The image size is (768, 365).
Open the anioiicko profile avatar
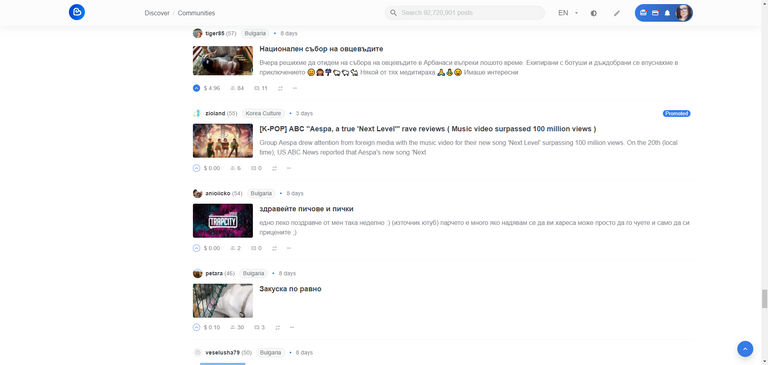[x=197, y=193]
